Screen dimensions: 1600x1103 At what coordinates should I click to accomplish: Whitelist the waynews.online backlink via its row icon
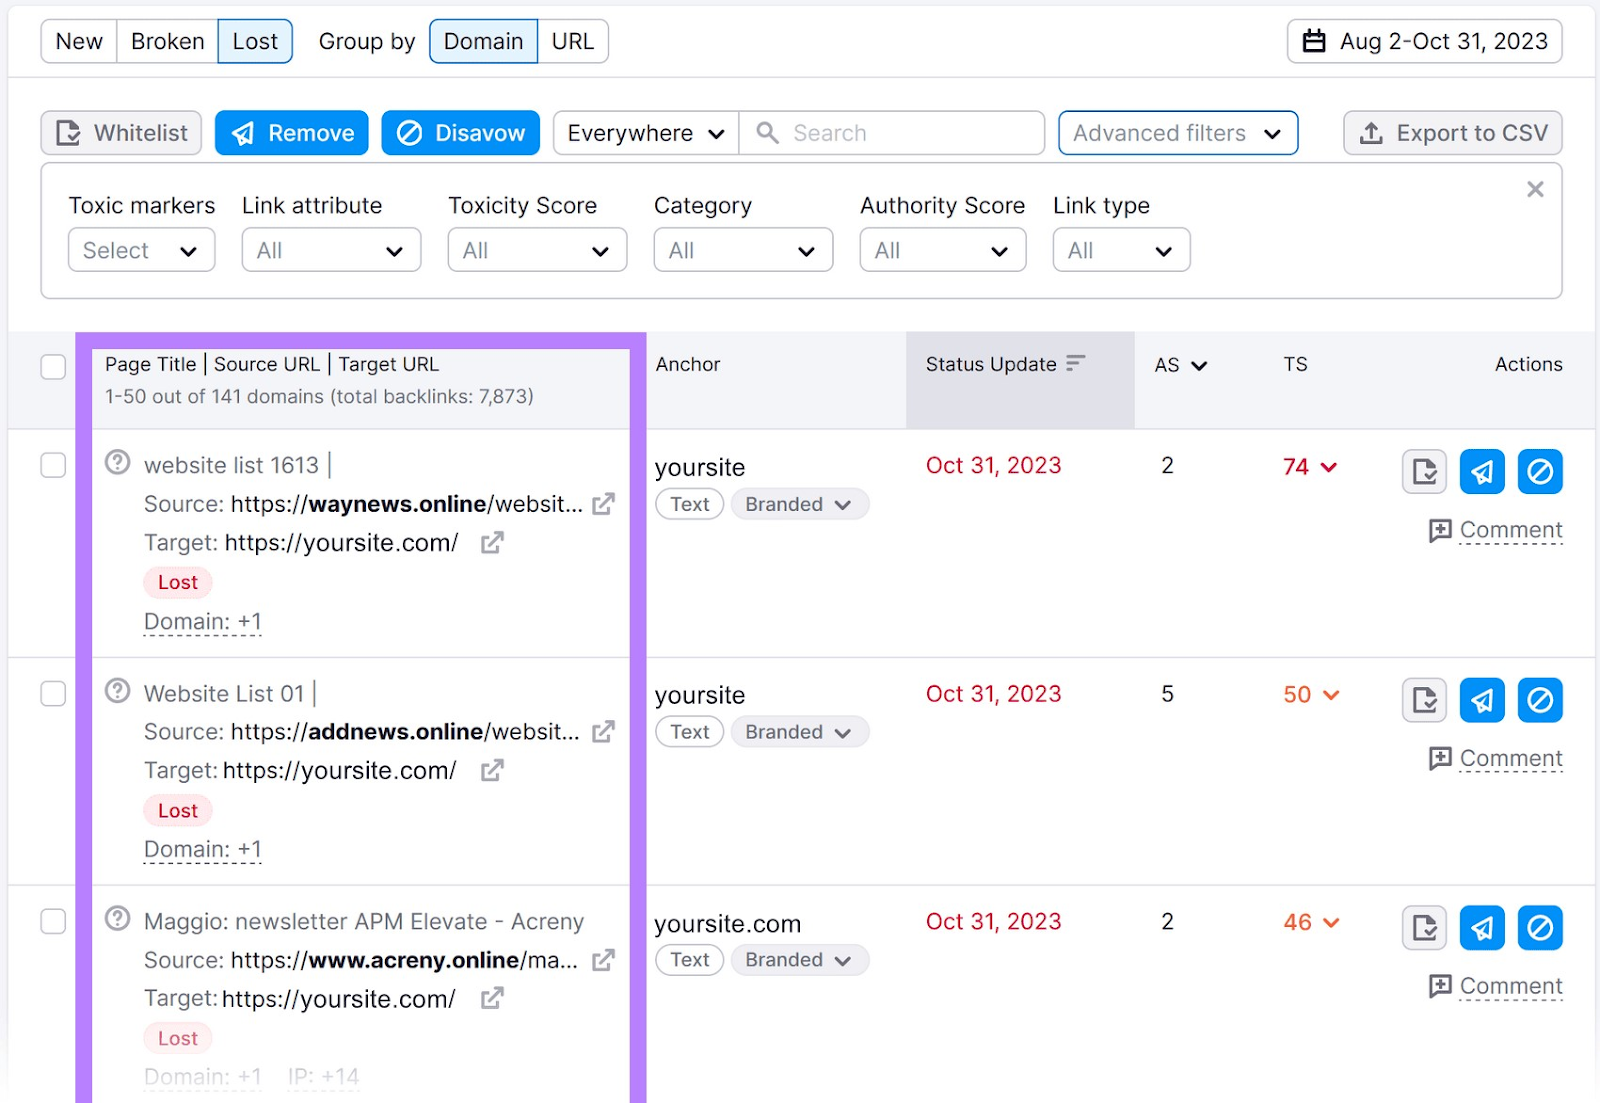coord(1423,471)
